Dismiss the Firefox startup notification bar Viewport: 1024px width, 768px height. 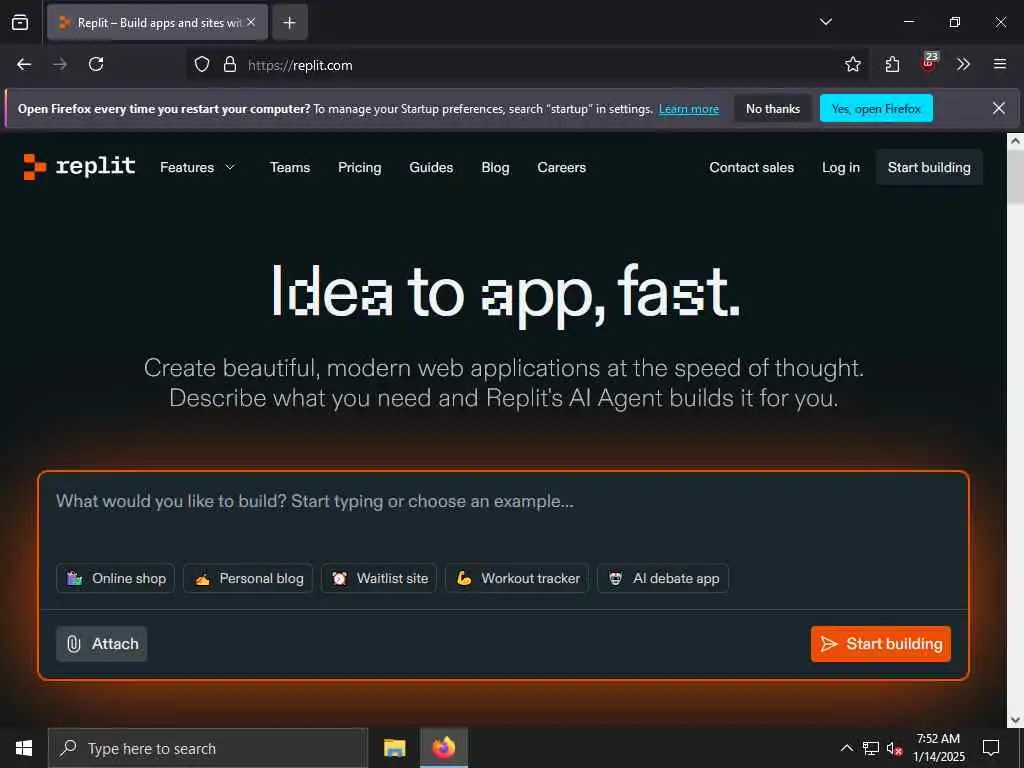tap(999, 108)
